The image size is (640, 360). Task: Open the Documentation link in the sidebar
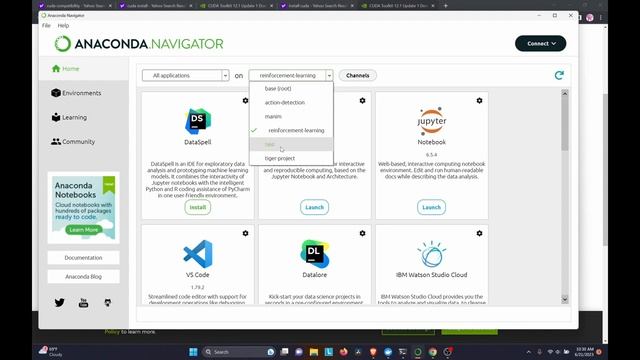pyautogui.click(x=83, y=258)
